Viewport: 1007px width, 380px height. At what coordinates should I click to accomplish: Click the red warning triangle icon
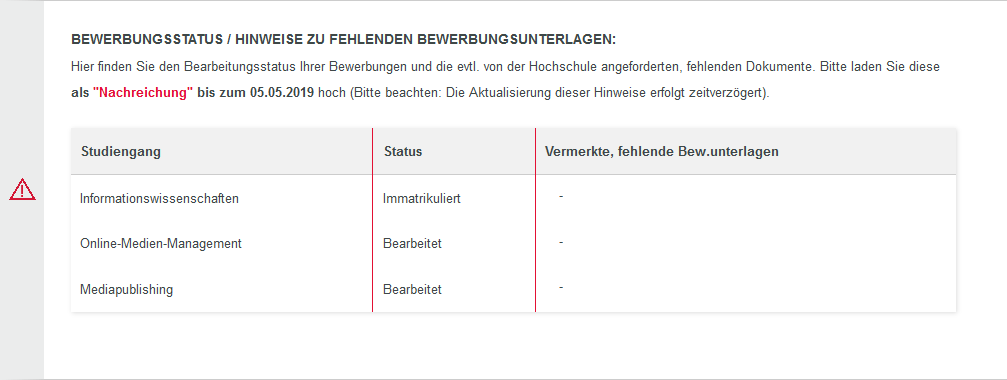[x=22, y=189]
